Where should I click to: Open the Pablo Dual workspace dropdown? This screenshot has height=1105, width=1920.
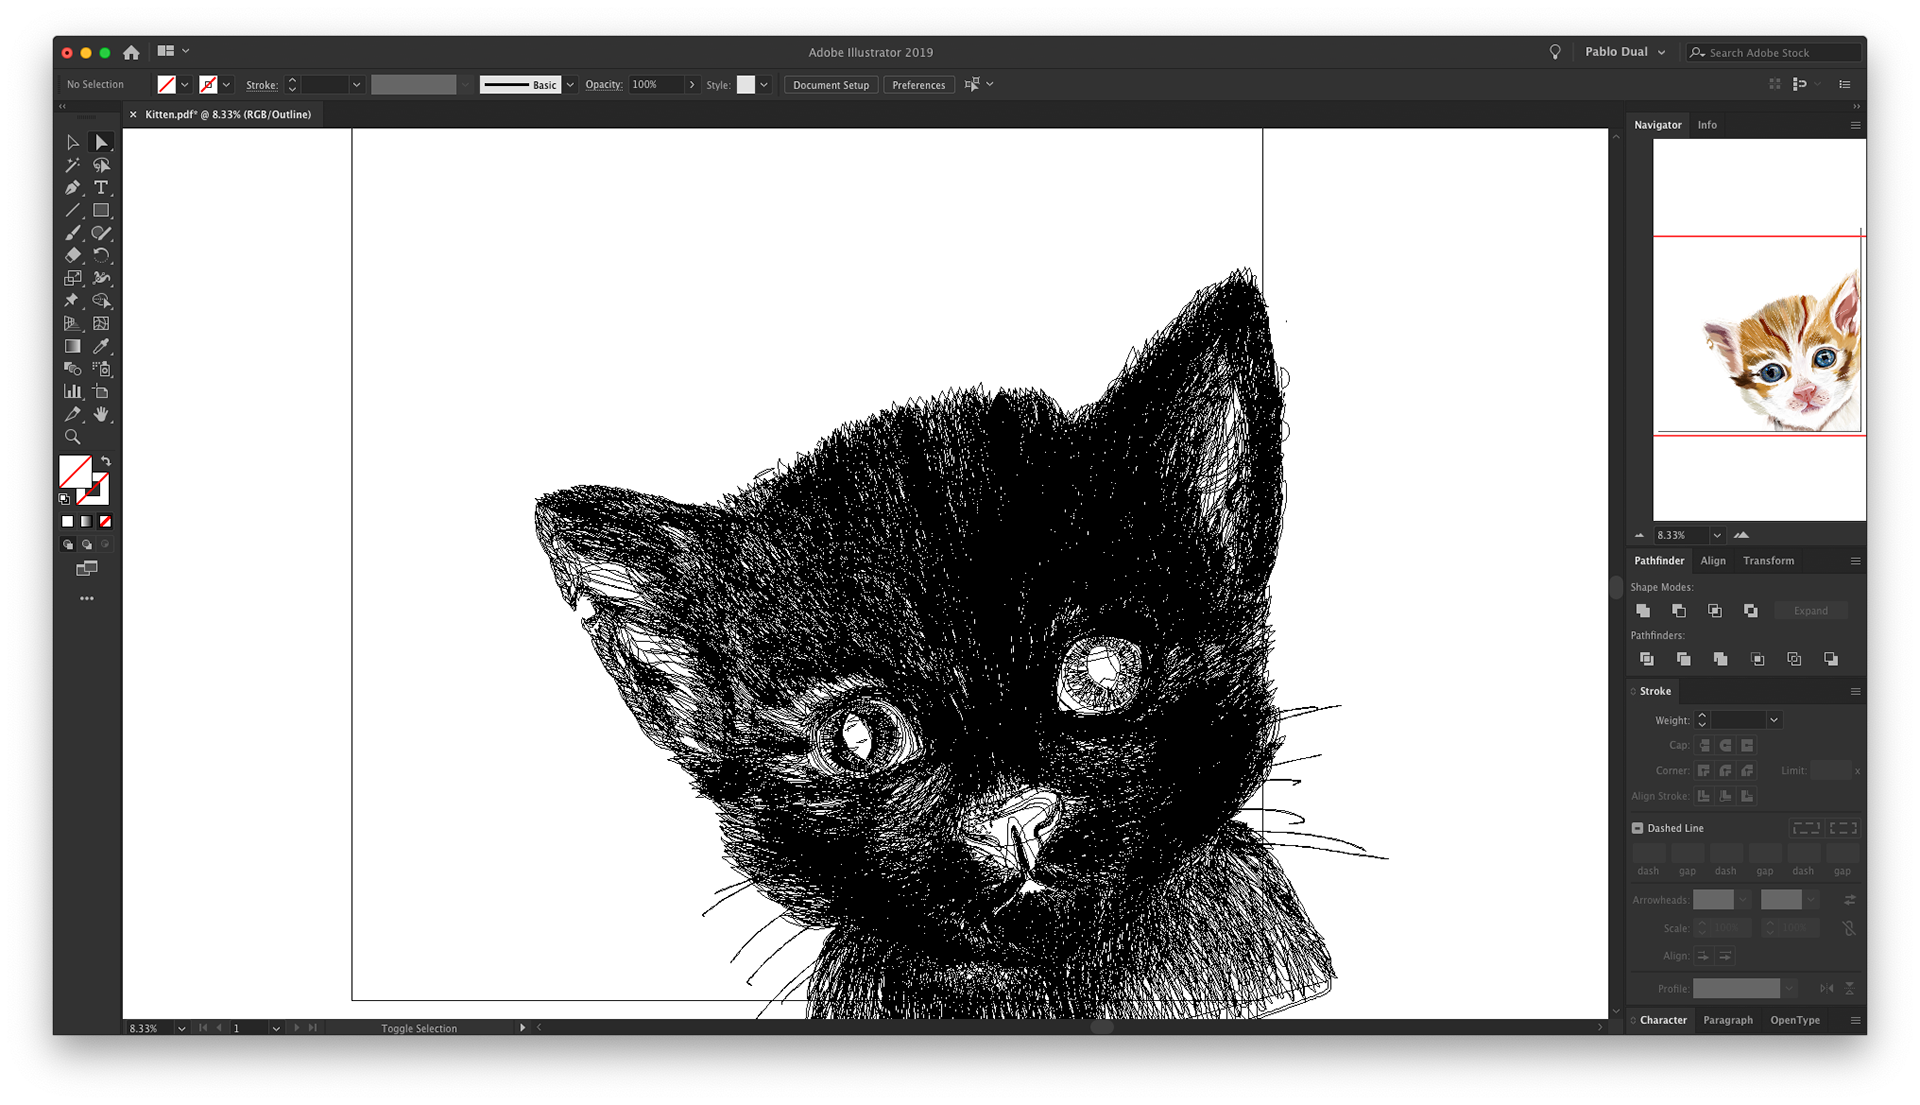pos(1661,52)
